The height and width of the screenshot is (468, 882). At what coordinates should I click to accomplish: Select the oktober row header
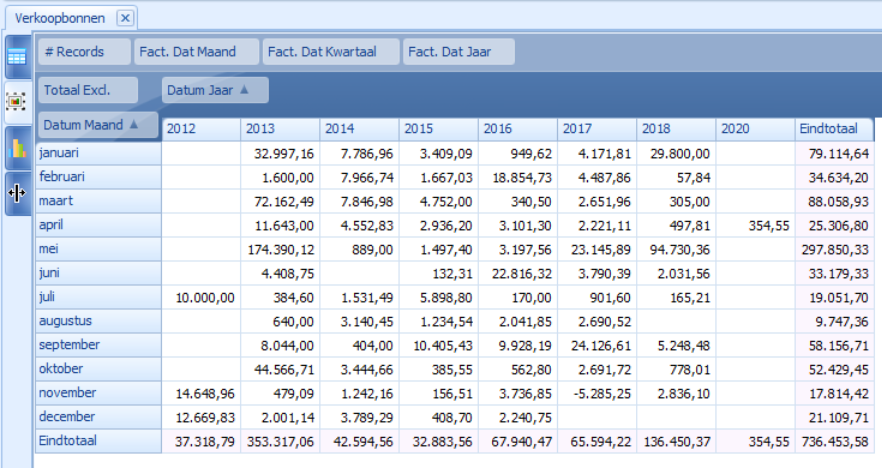pos(98,369)
